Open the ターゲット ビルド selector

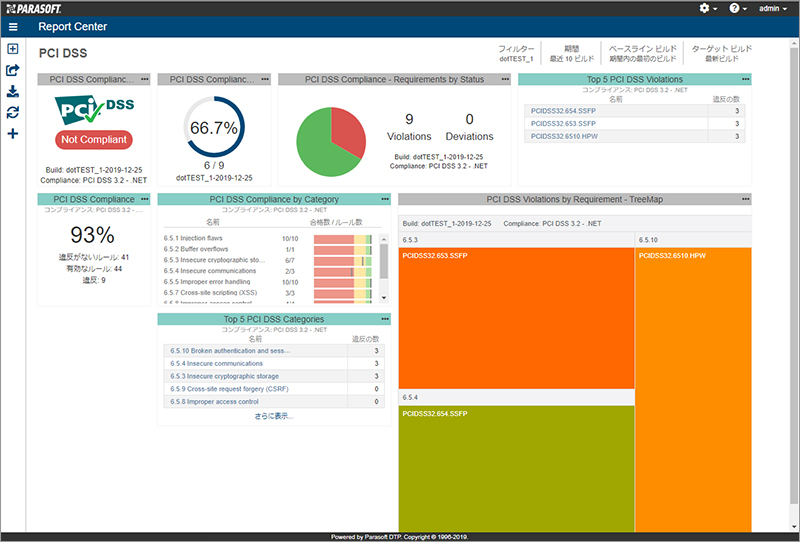pos(721,53)
